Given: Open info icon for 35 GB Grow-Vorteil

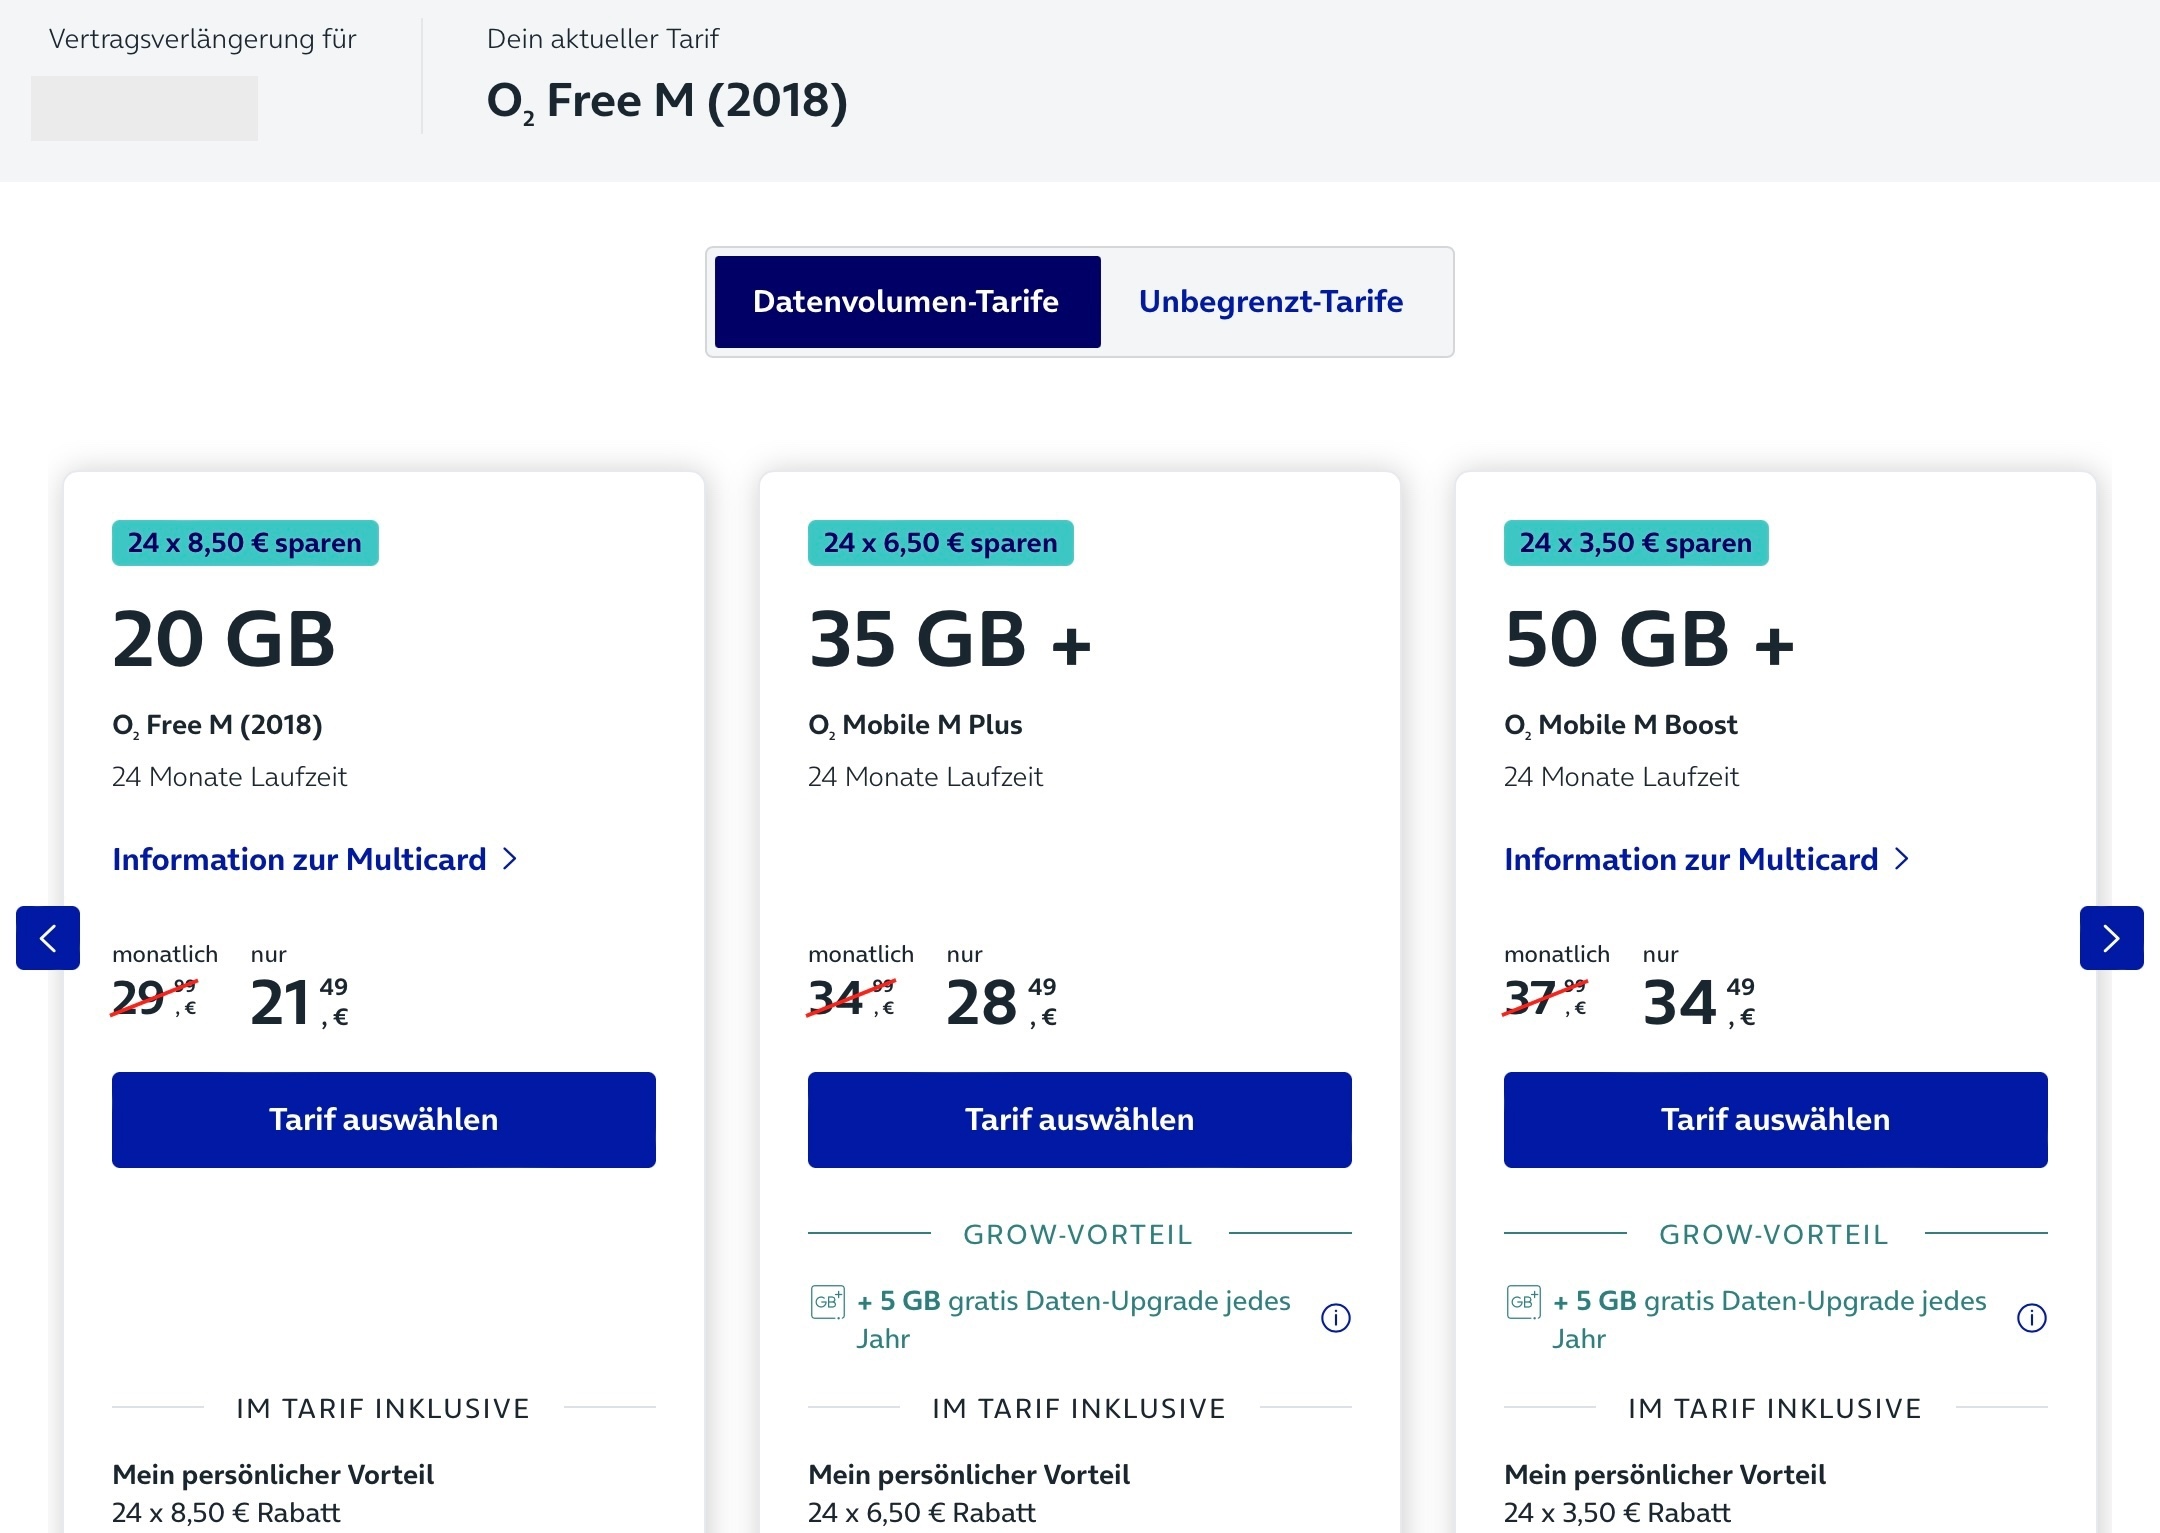Looking at the screenshot, I should pos(1336,1318).
